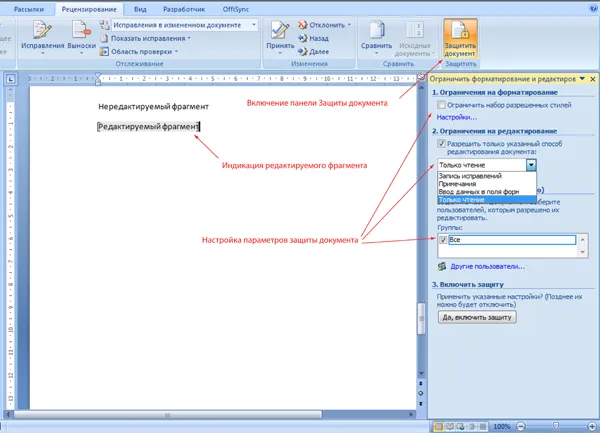Switch to Full Screen Reading view icon
Viewport: 600px width, 433px height.
pos(450,426)
